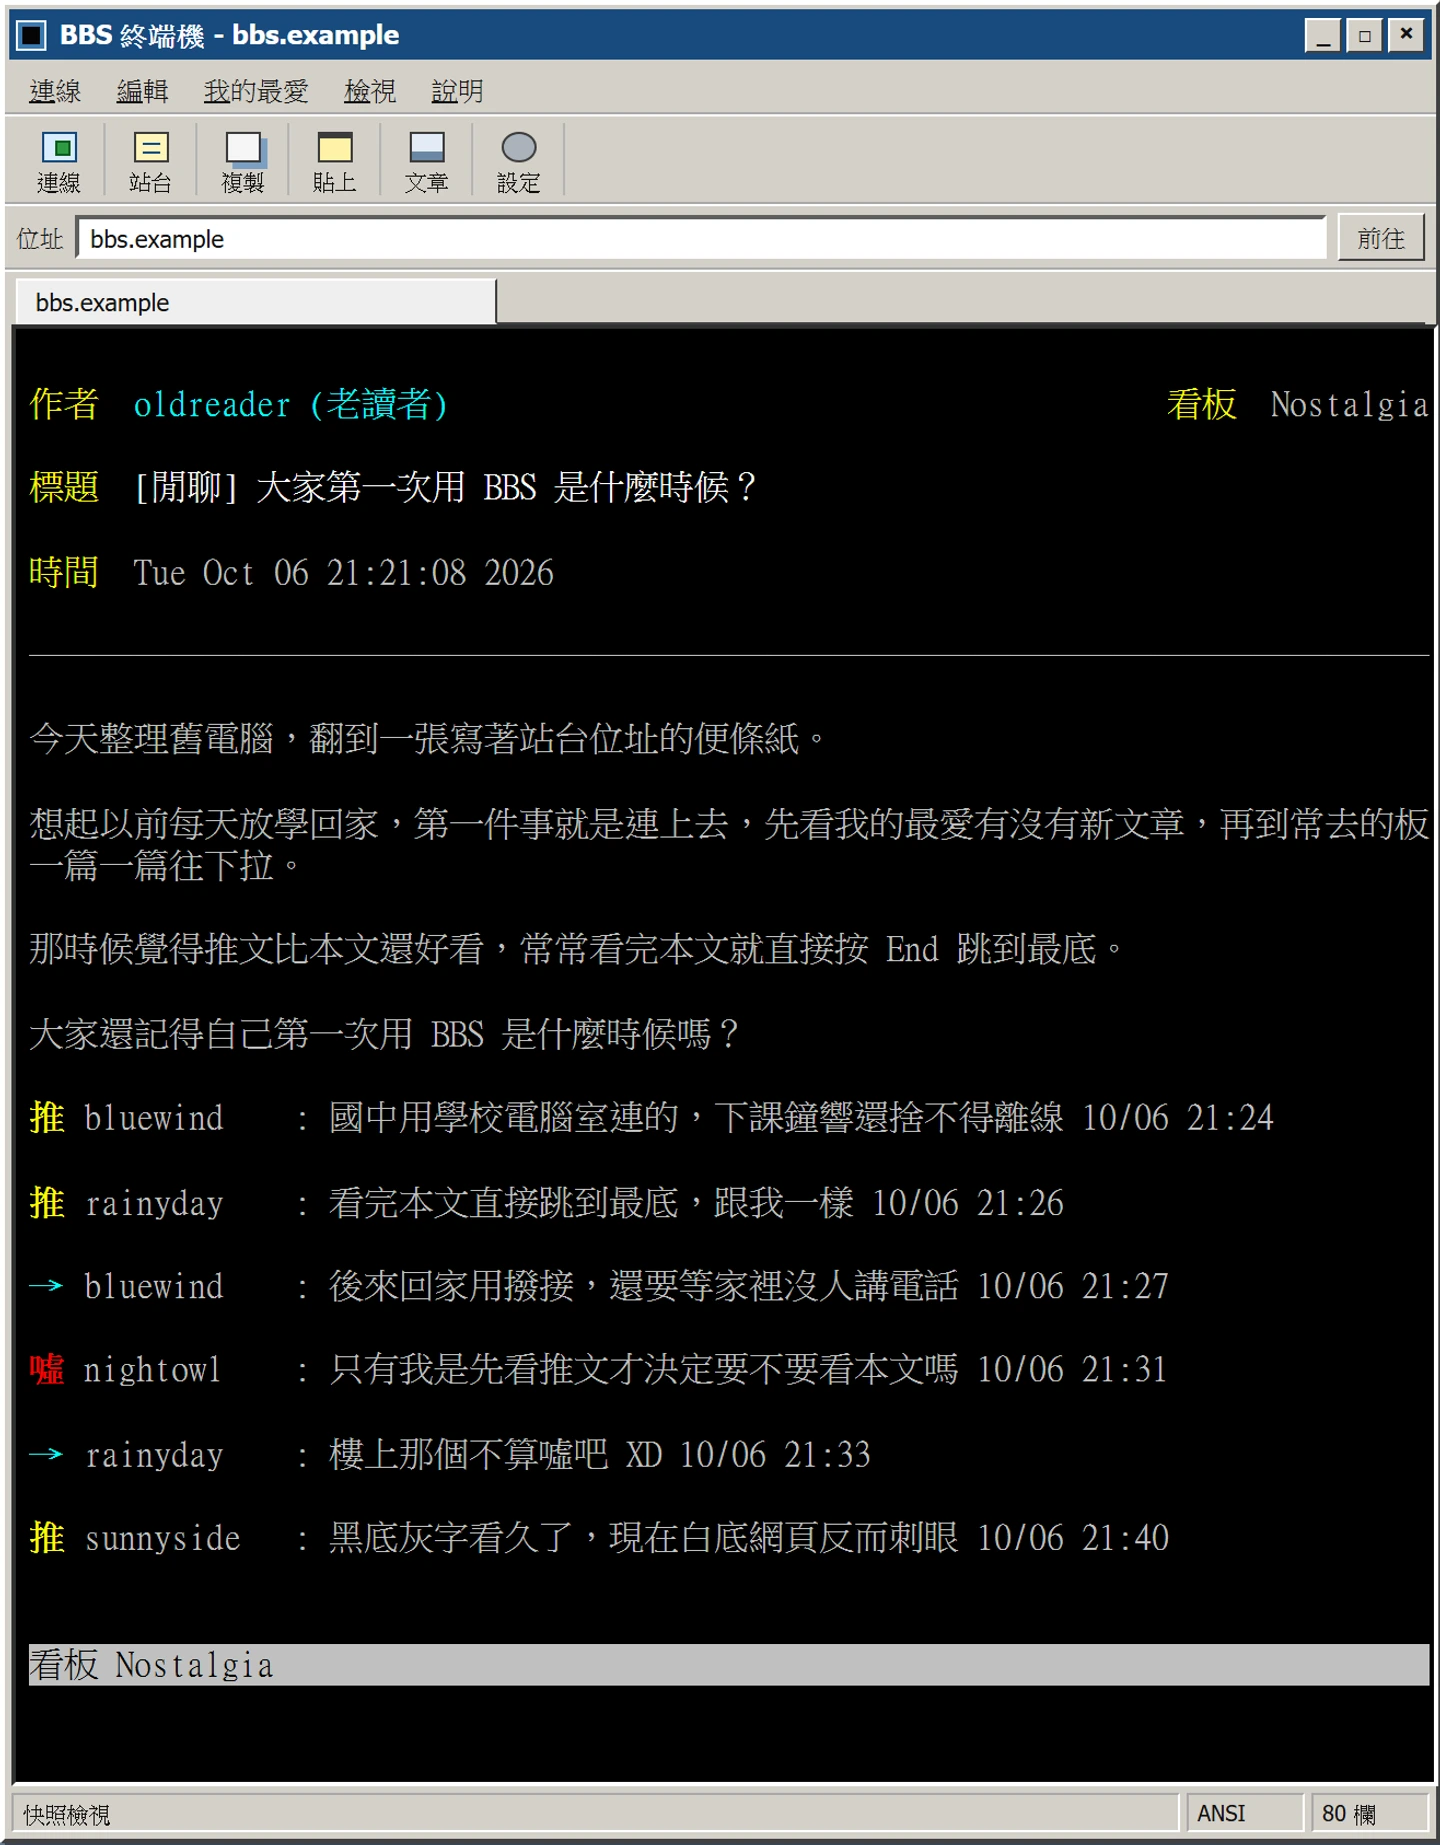
Task: Click sunnyside's push comment at 21:40
Action: (599, 1537)
